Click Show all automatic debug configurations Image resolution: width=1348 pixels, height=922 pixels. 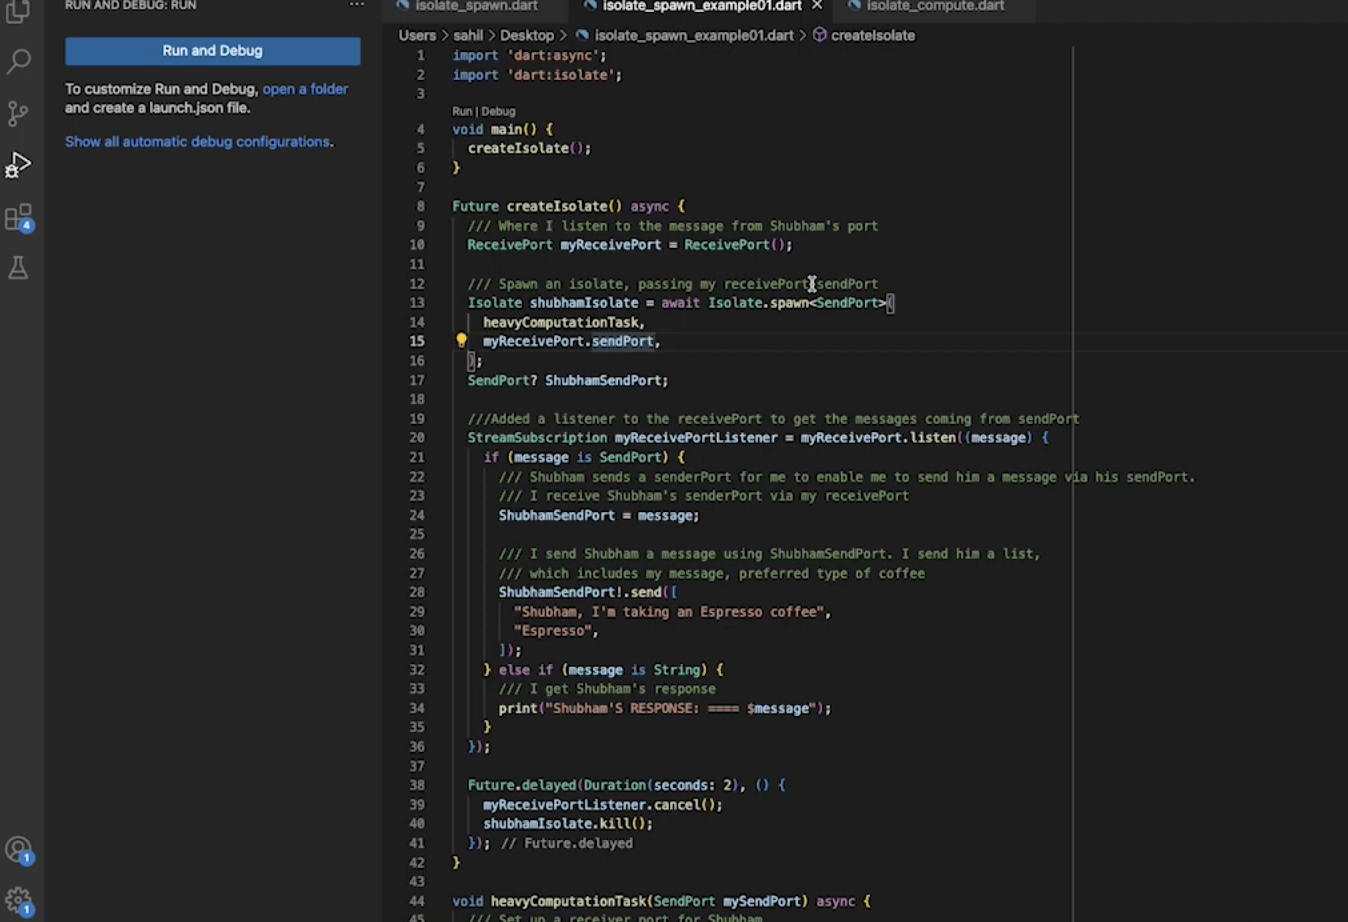pyautogui.click(x=199, y=142)
